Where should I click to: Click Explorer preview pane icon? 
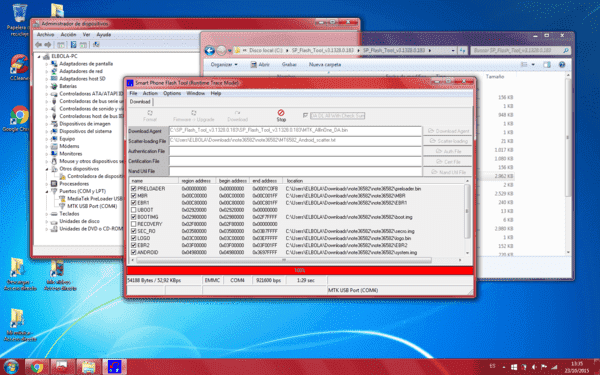point(547,65)
